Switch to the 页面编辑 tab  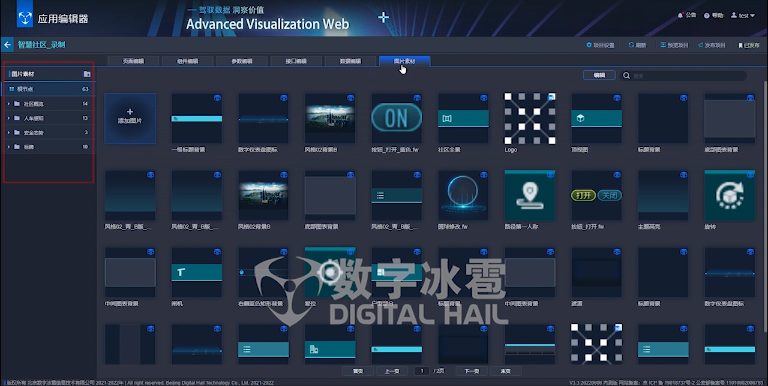(x=133, y=61)
